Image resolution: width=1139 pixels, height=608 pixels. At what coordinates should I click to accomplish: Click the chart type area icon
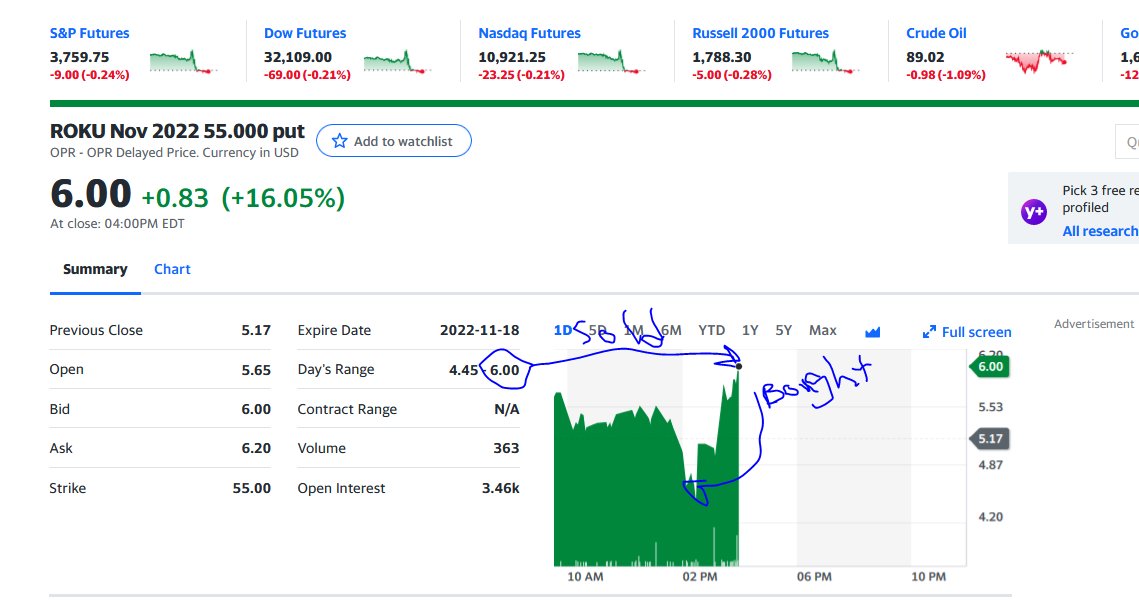(x=872, y=331)
